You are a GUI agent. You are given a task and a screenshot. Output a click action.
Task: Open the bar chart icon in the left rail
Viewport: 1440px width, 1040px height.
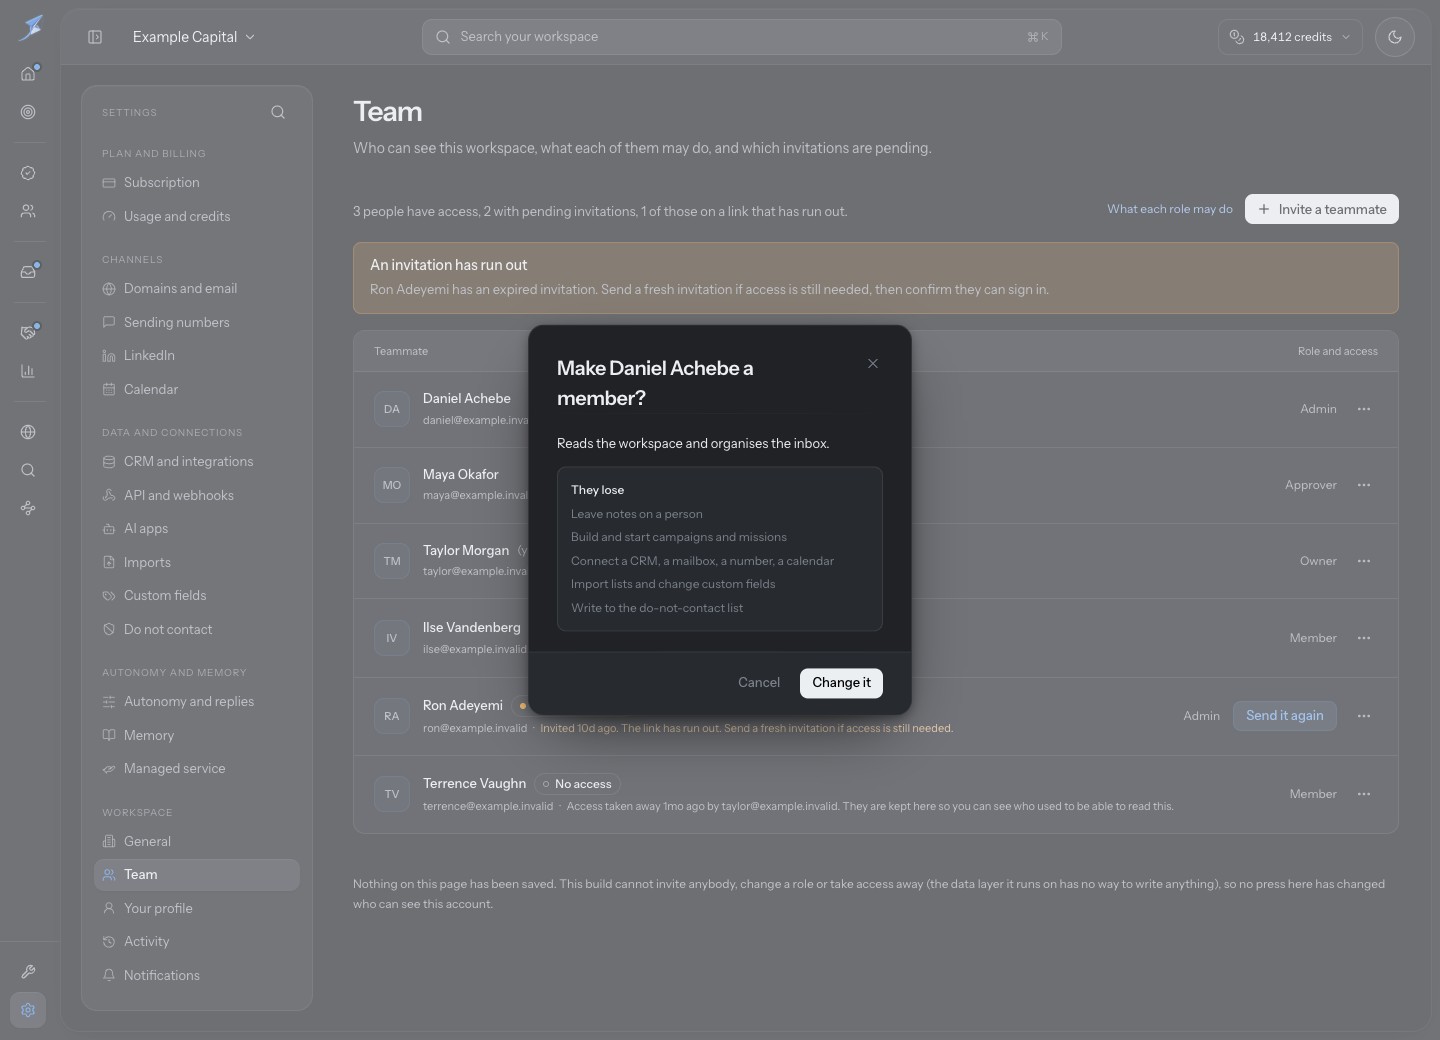tap(28, 371)
